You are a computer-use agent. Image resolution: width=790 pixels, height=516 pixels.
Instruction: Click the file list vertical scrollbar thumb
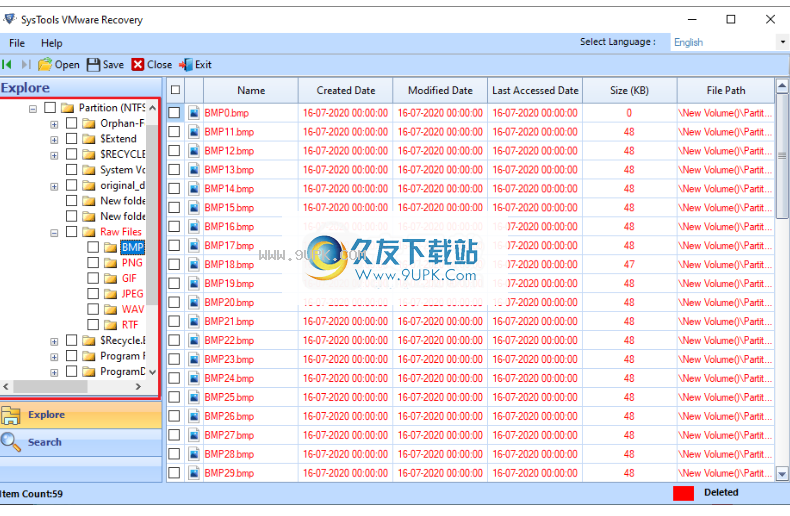point(782,156)
